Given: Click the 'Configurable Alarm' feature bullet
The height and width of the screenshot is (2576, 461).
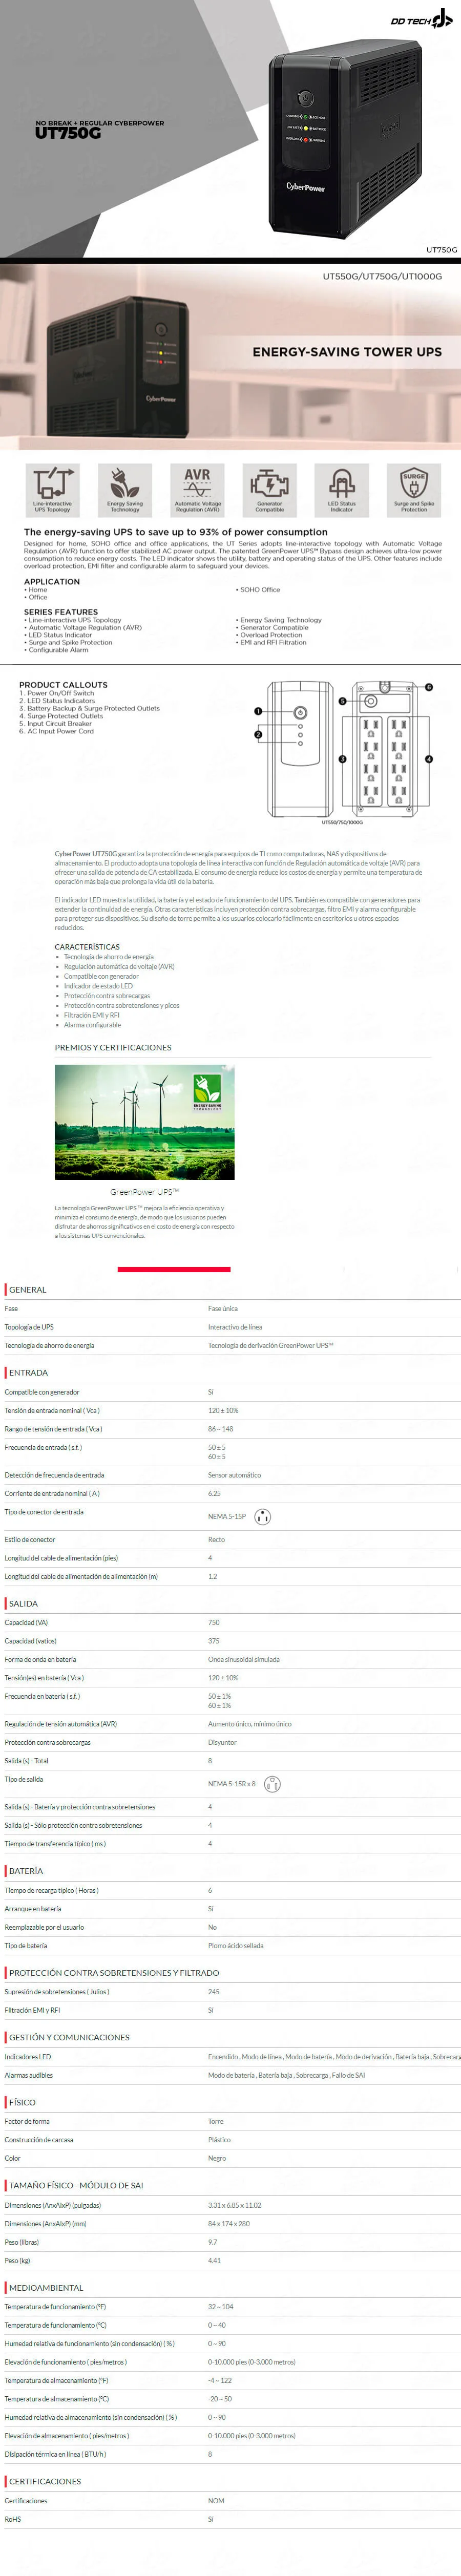Looking at the screenshot, I should [56, 649].
